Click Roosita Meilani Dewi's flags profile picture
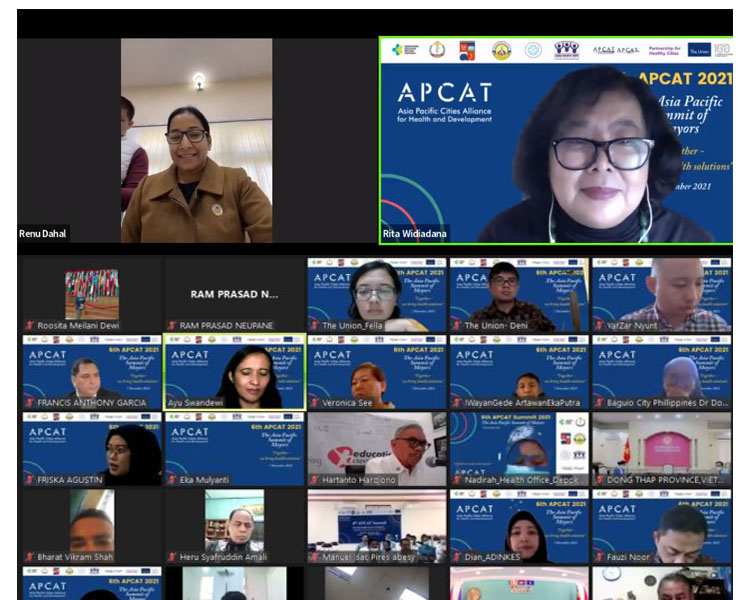 (x=92, y=294)
